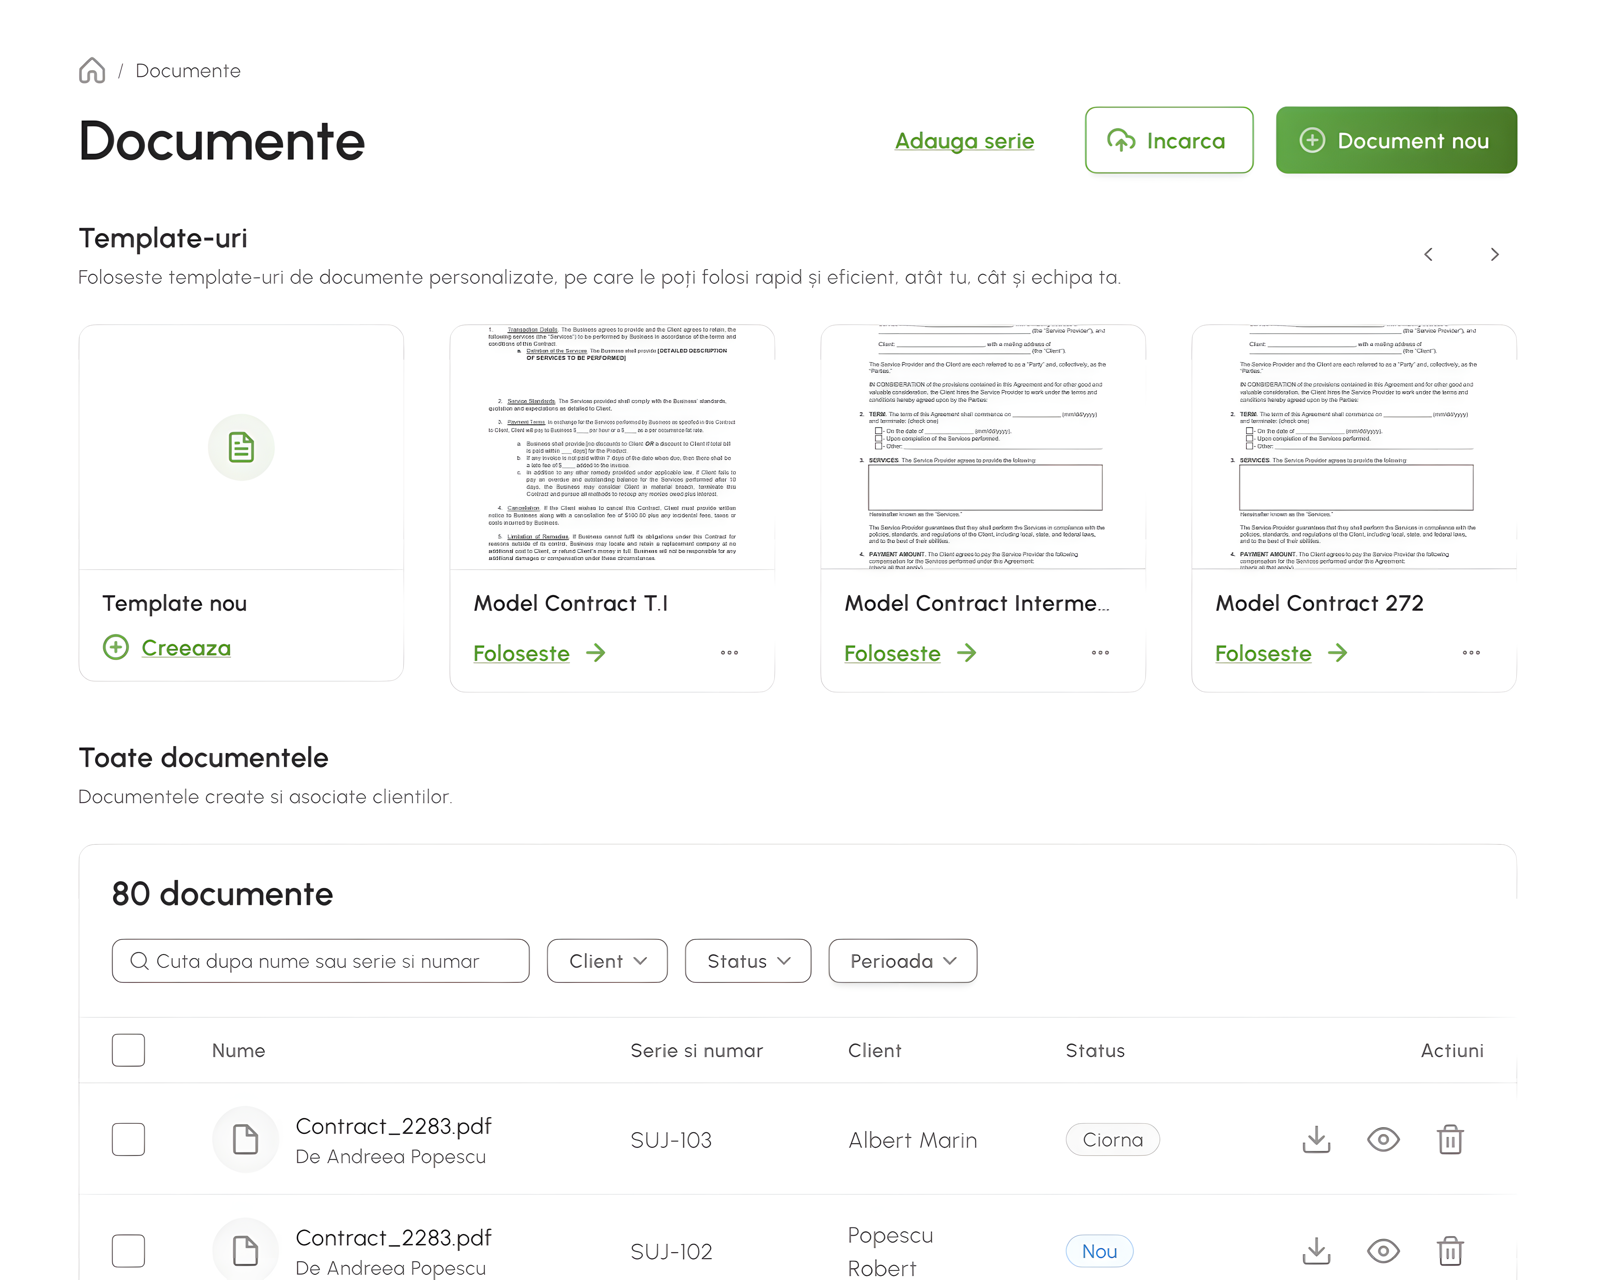This screenshot has height=1280, width=1600.
Task: Click the 80 documente heading
Action: click(x=222, y=894)
